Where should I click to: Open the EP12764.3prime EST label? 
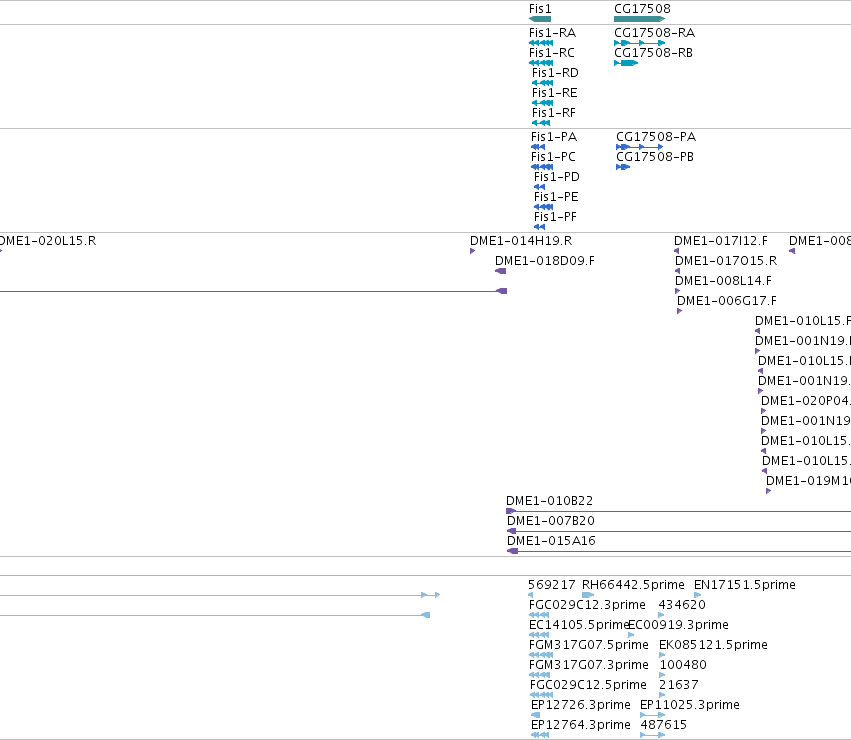581,725
